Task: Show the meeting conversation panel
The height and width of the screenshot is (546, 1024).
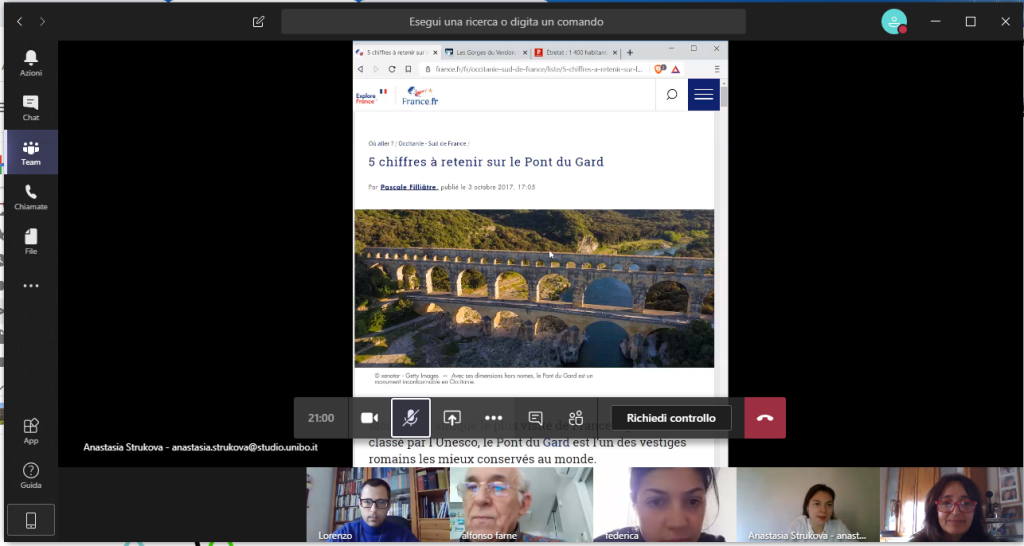Action: [536, 418]
